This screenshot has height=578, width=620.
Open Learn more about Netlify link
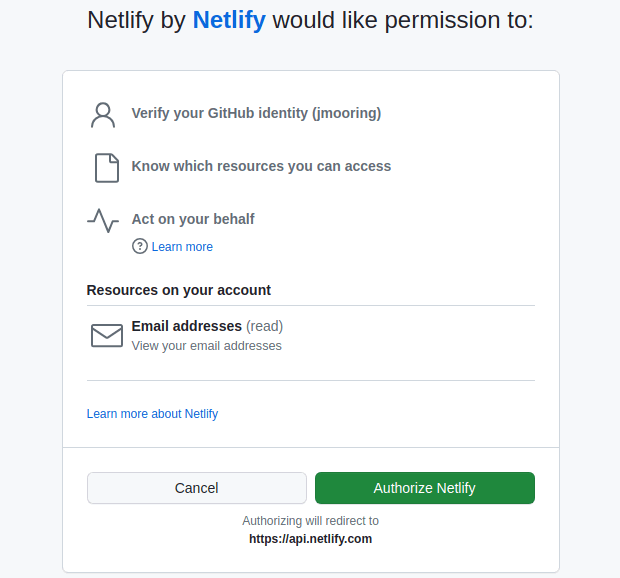[152, 414]
